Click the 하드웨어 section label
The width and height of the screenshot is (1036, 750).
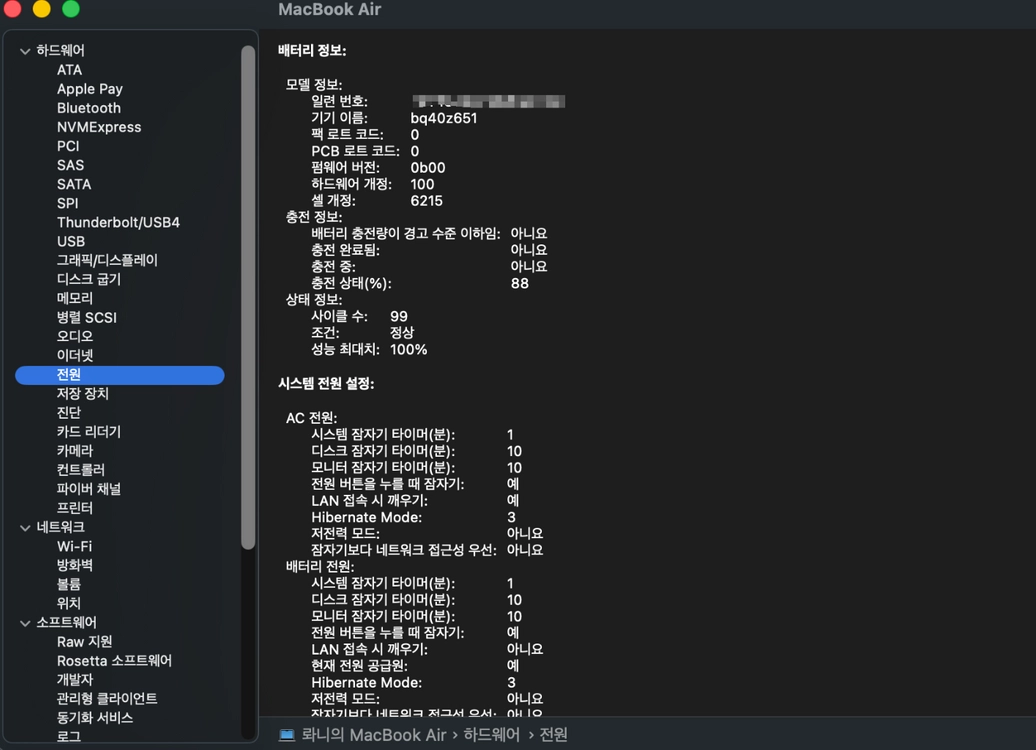(x=60, y=51)
